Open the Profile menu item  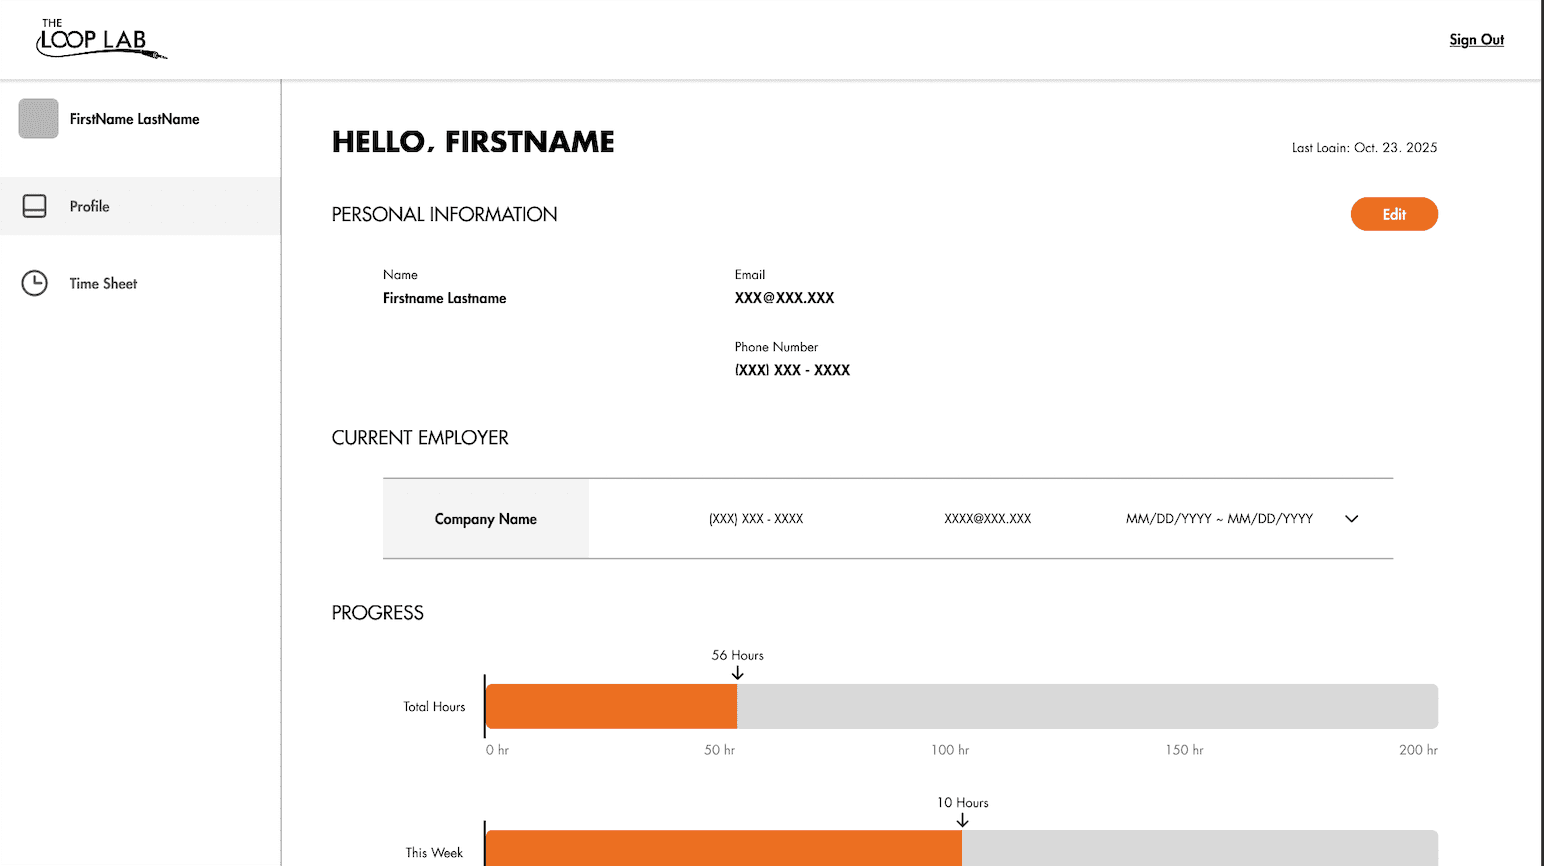pyautogui.click(x=89, y=206)
